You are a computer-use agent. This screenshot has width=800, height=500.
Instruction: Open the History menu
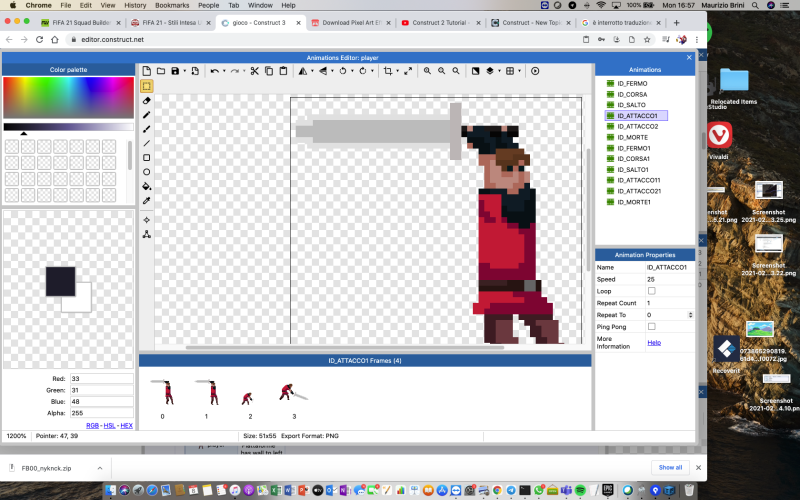coord(135,5)
